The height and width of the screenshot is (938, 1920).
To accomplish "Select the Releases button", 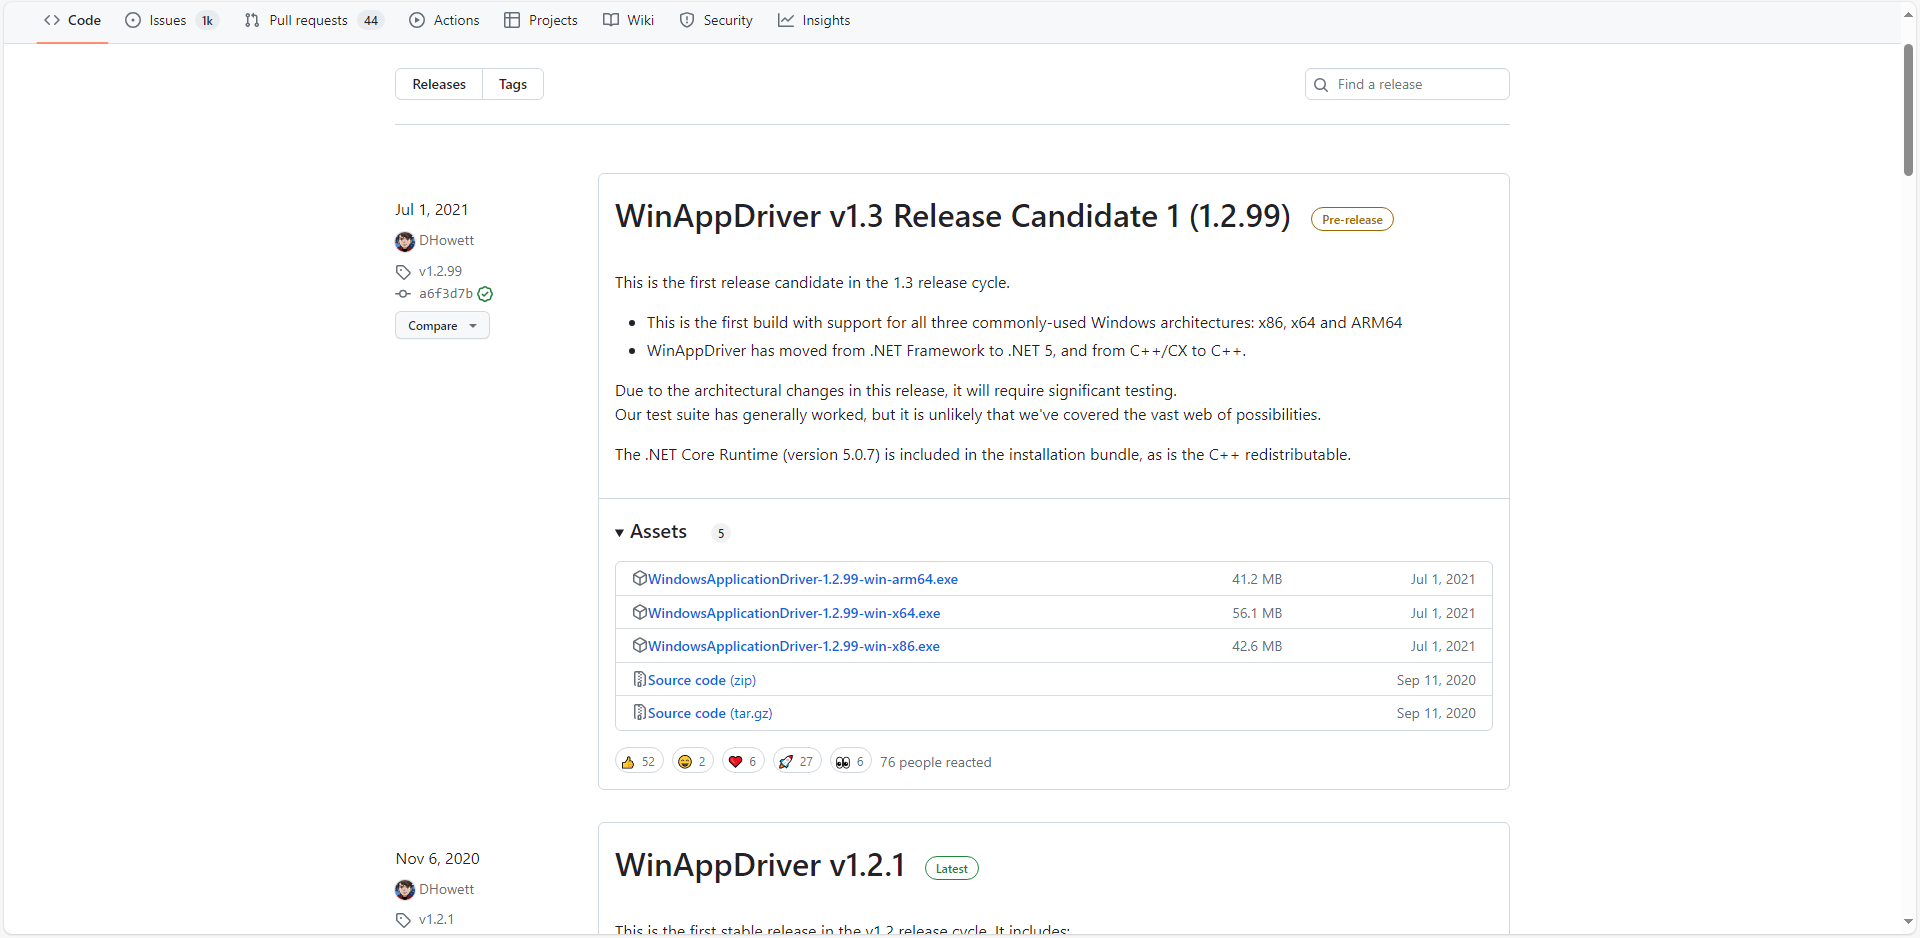I will pos(439,84).
